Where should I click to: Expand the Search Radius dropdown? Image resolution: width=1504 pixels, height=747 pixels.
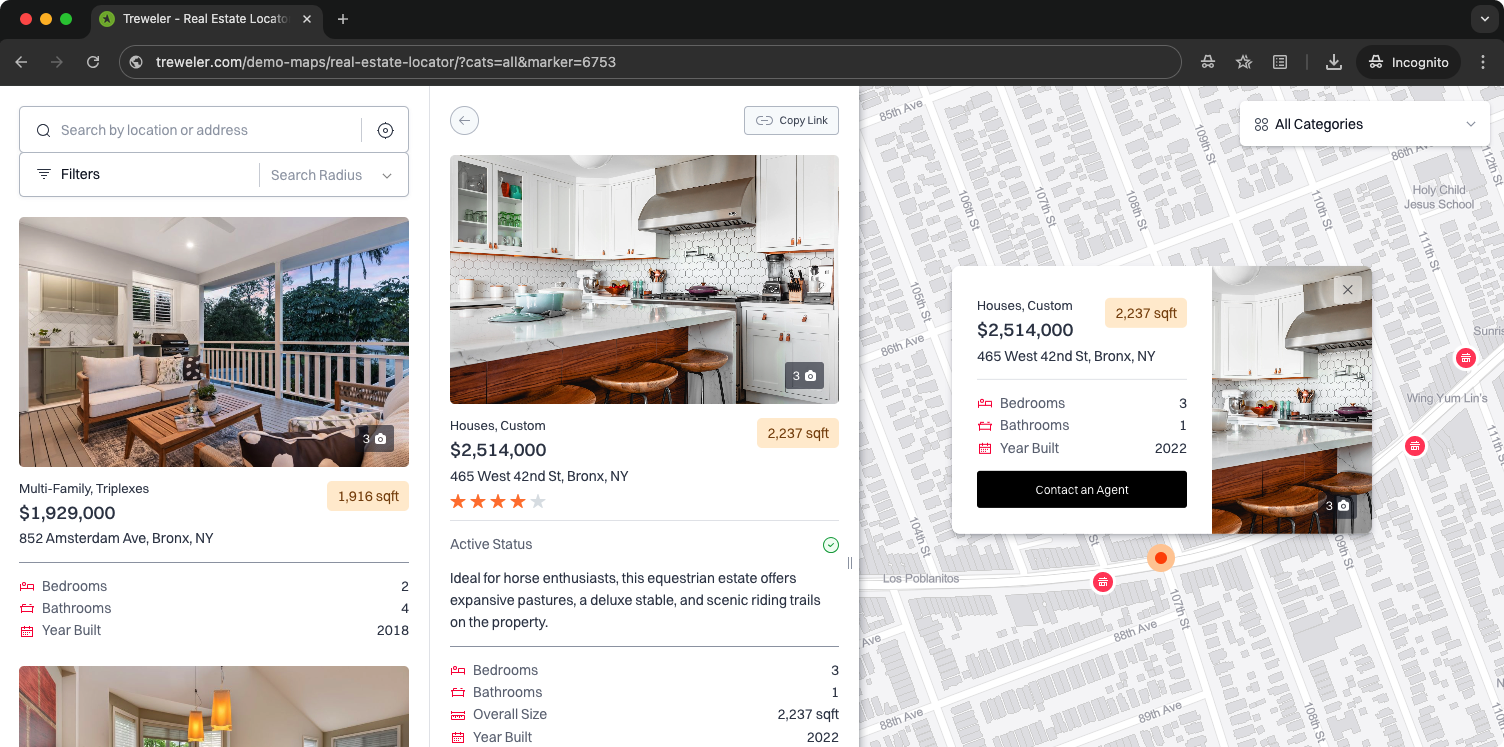331,175
